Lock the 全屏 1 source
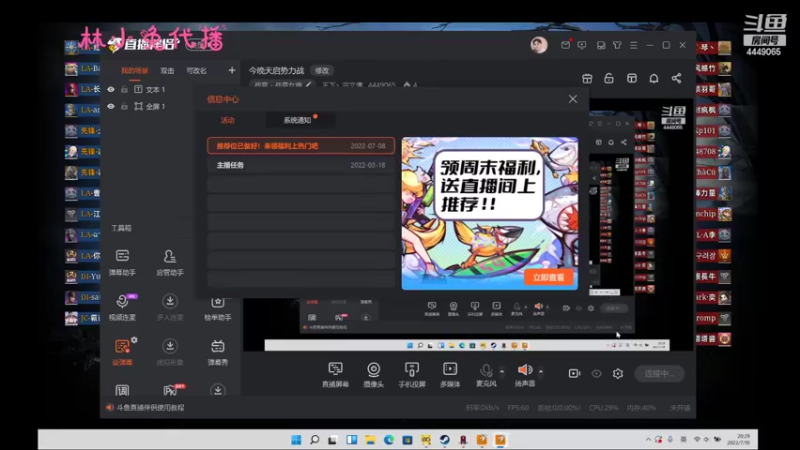 tap(124, 106)
